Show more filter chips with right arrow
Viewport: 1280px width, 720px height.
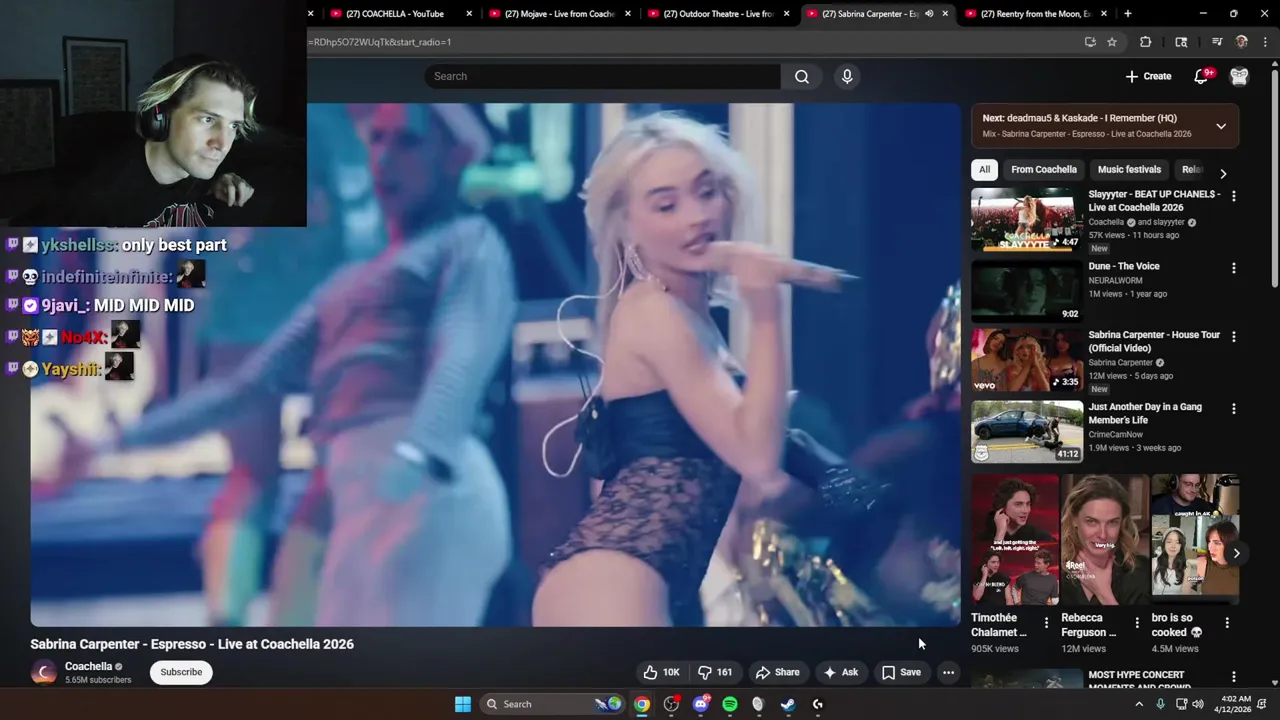point(1223,173)
